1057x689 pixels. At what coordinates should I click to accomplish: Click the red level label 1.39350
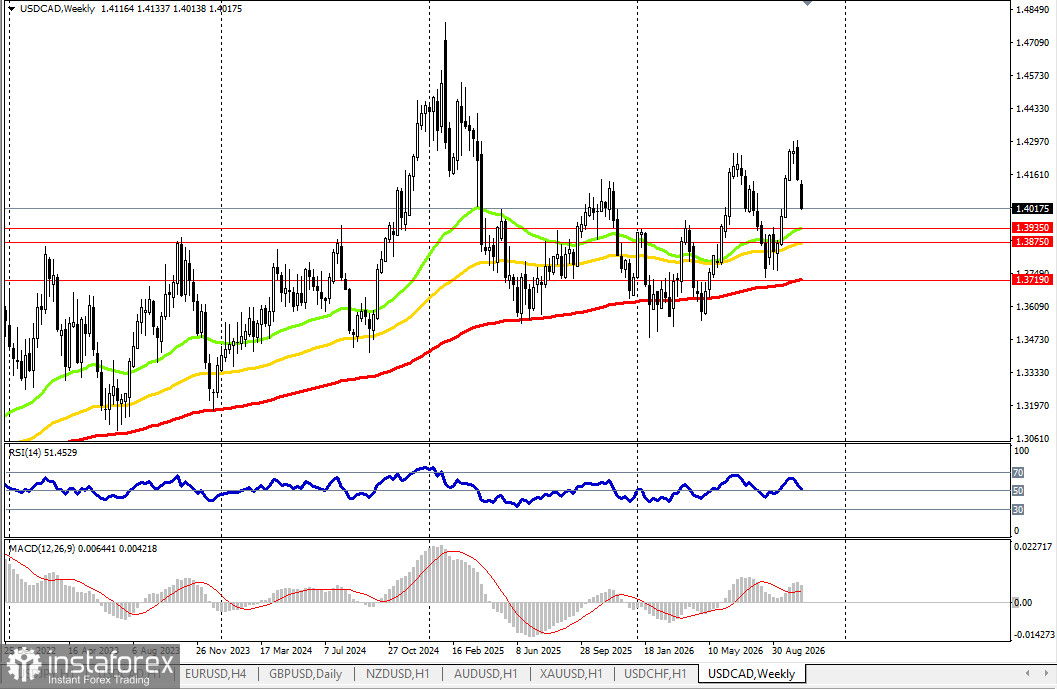coord(1032,229)
